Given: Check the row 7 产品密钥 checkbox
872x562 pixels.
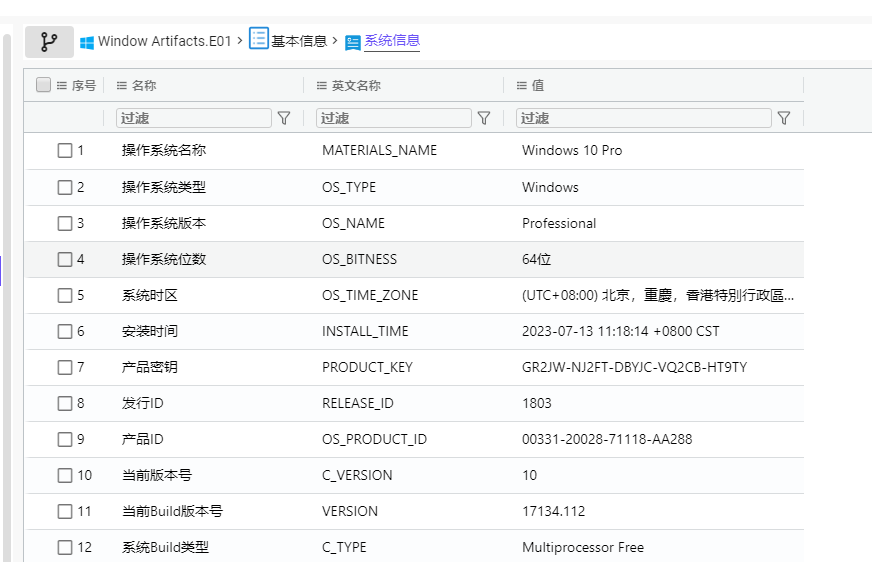Looking at the screenshot, I should click(65, 367).
